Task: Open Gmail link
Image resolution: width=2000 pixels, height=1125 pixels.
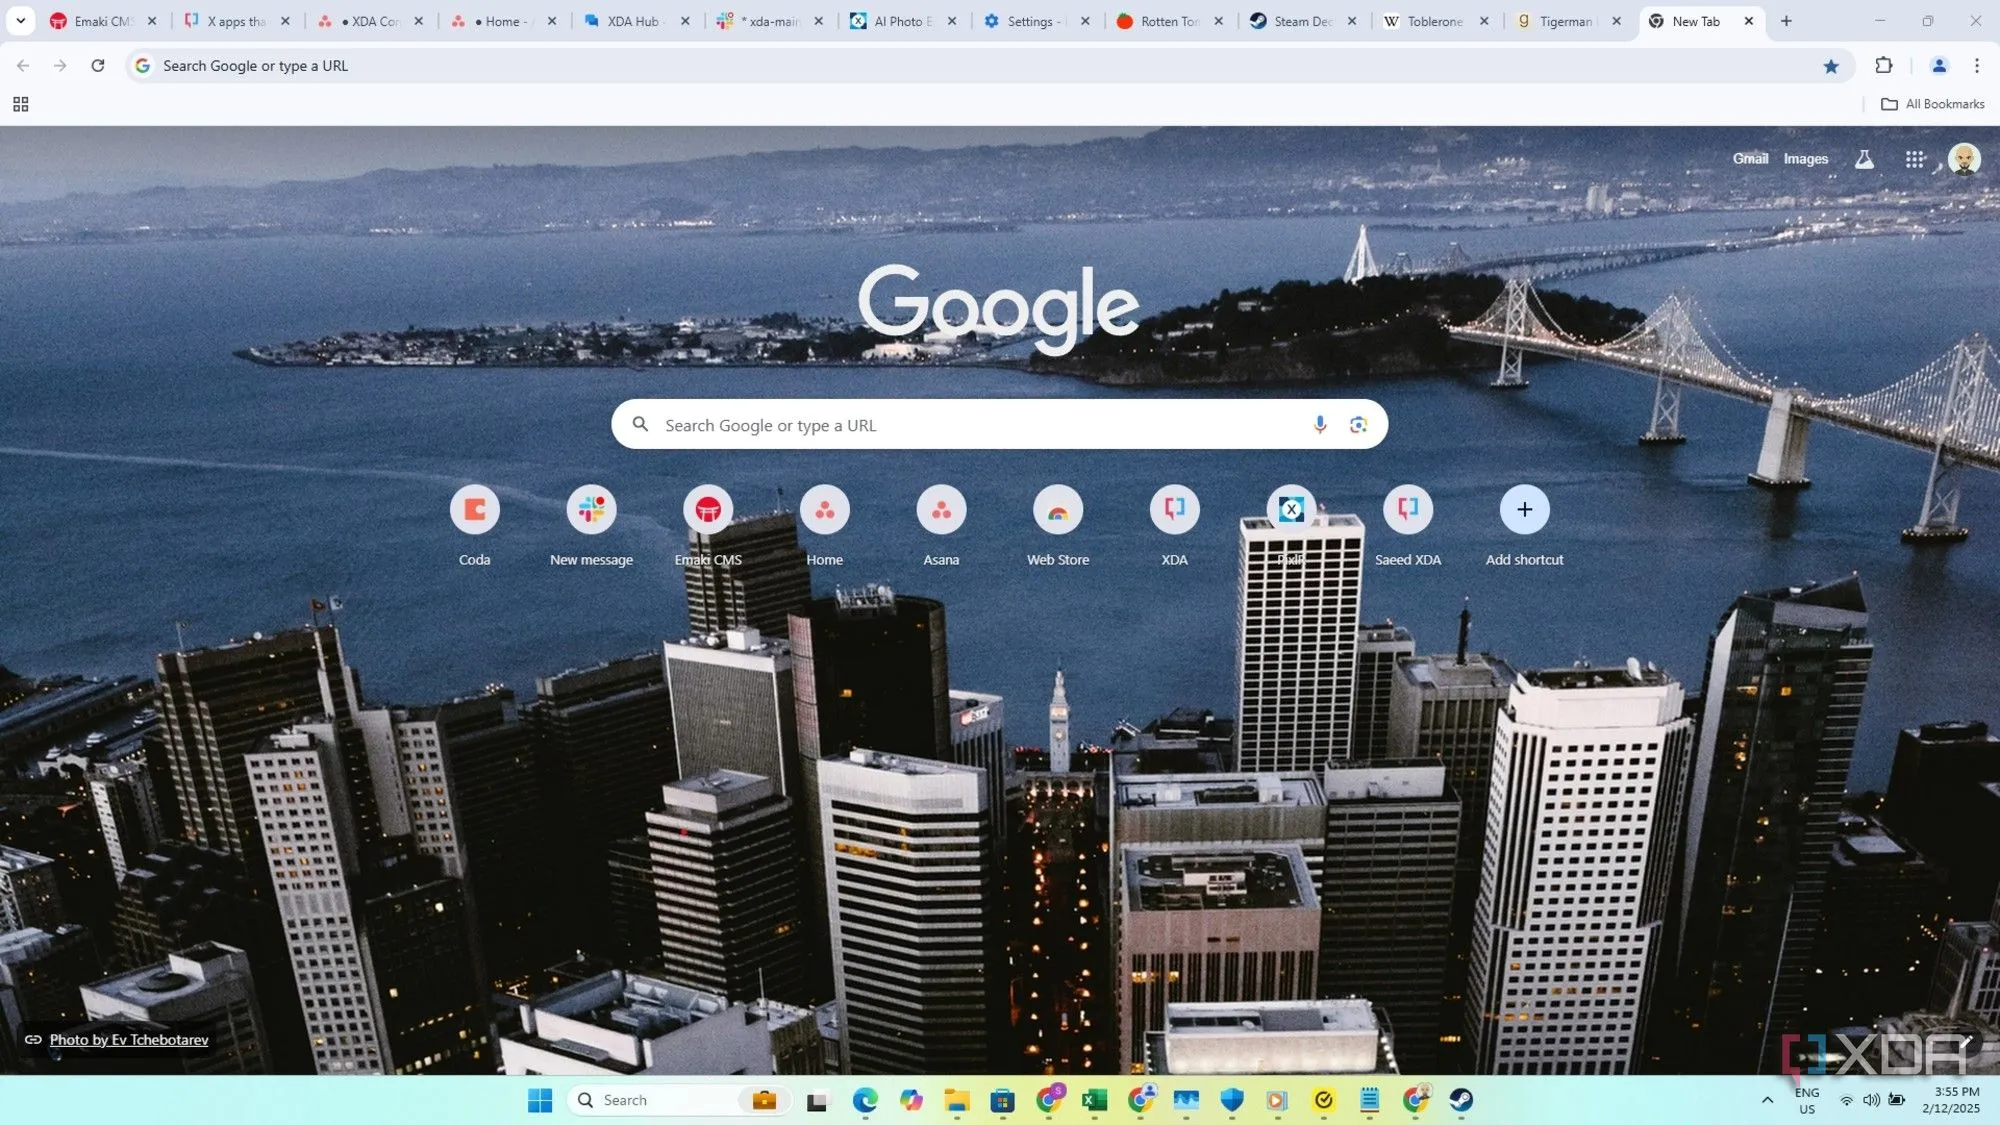Action: point(1750,159)
